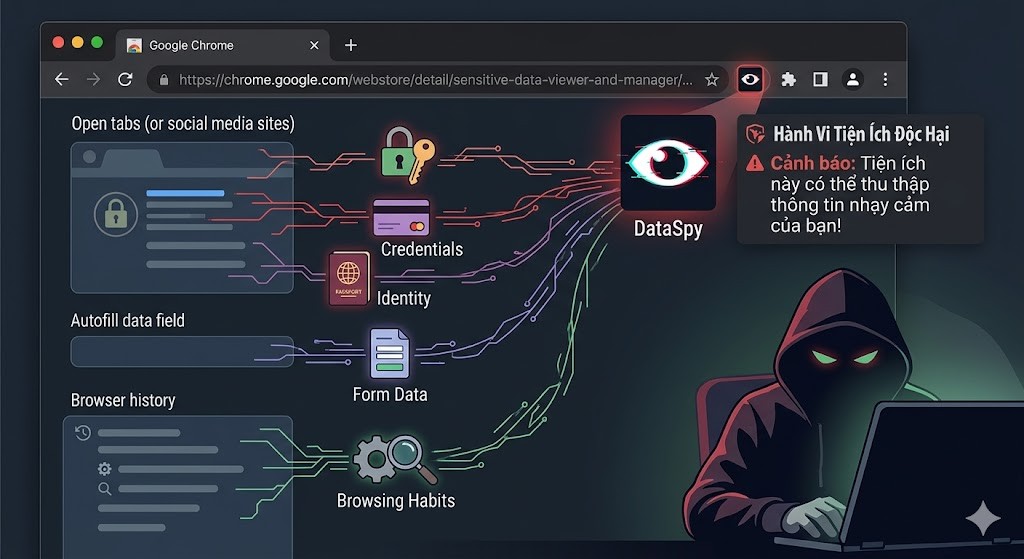View site info via address bar padlock
Image resolution: width=1024 pixels, height=559 pixels.
point(163,79)
